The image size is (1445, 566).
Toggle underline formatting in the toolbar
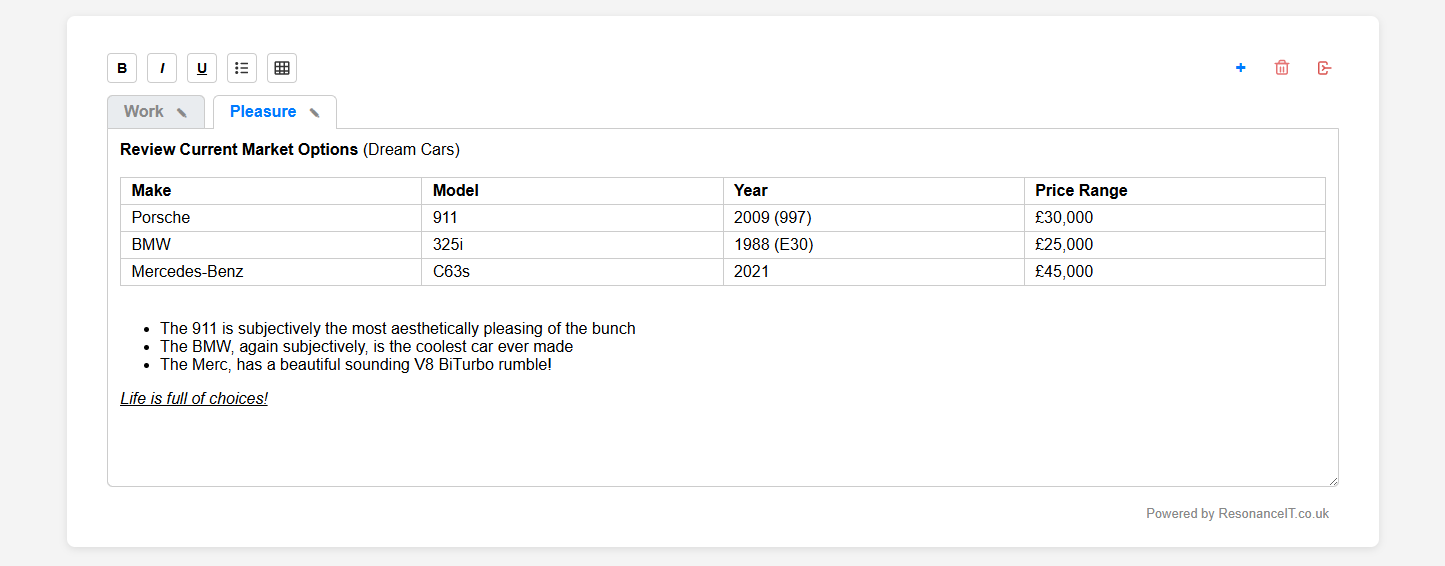point(202,68)
